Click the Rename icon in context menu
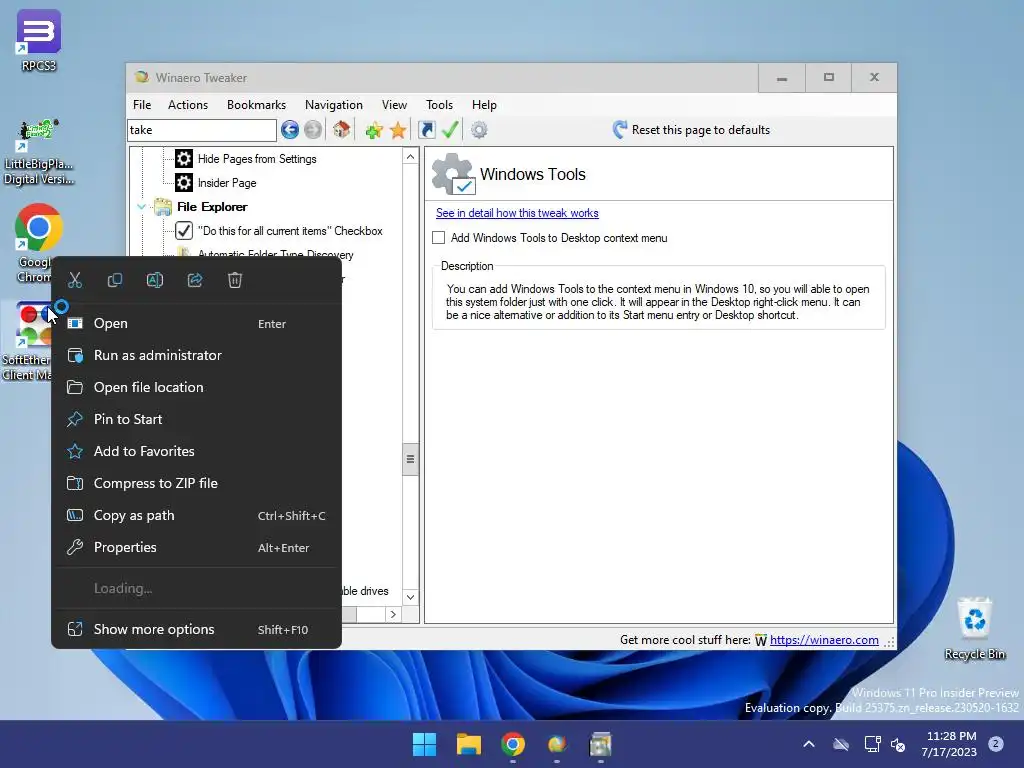The image size is (1024, 768). 155,280
